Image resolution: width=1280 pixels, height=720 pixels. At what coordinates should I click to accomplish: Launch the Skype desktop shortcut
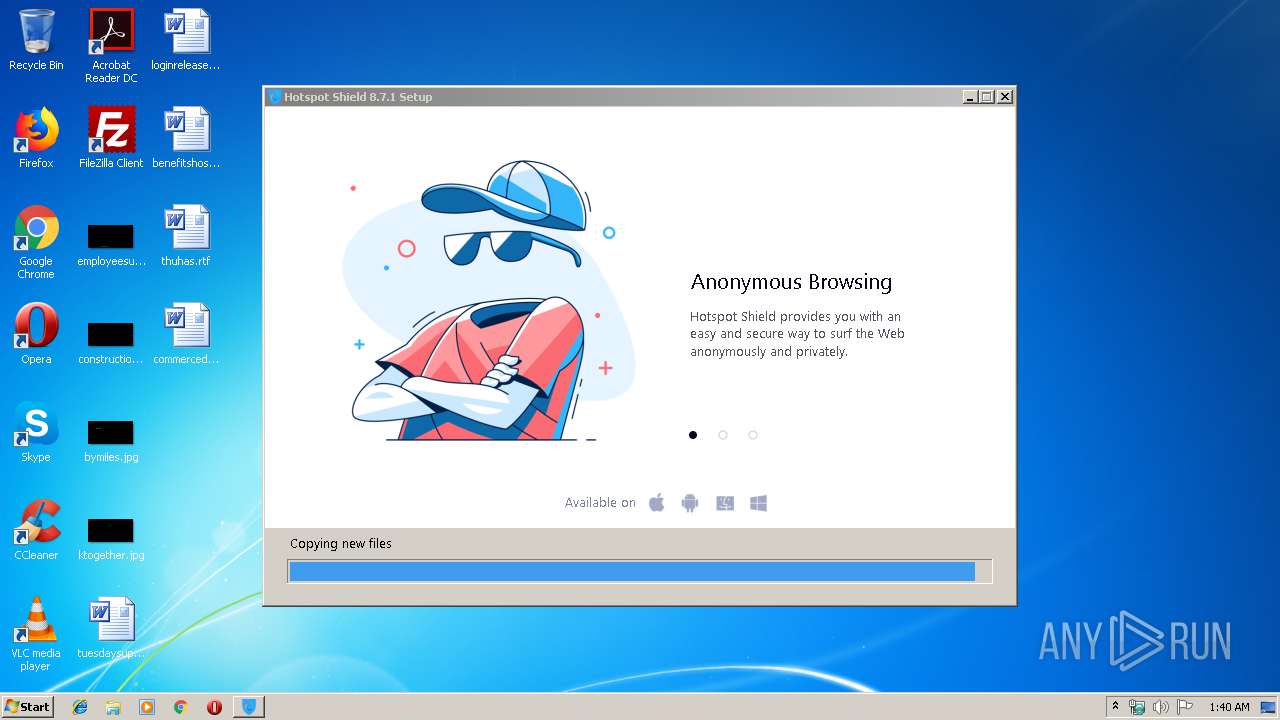pyautogui.click(x=36, y=431)
